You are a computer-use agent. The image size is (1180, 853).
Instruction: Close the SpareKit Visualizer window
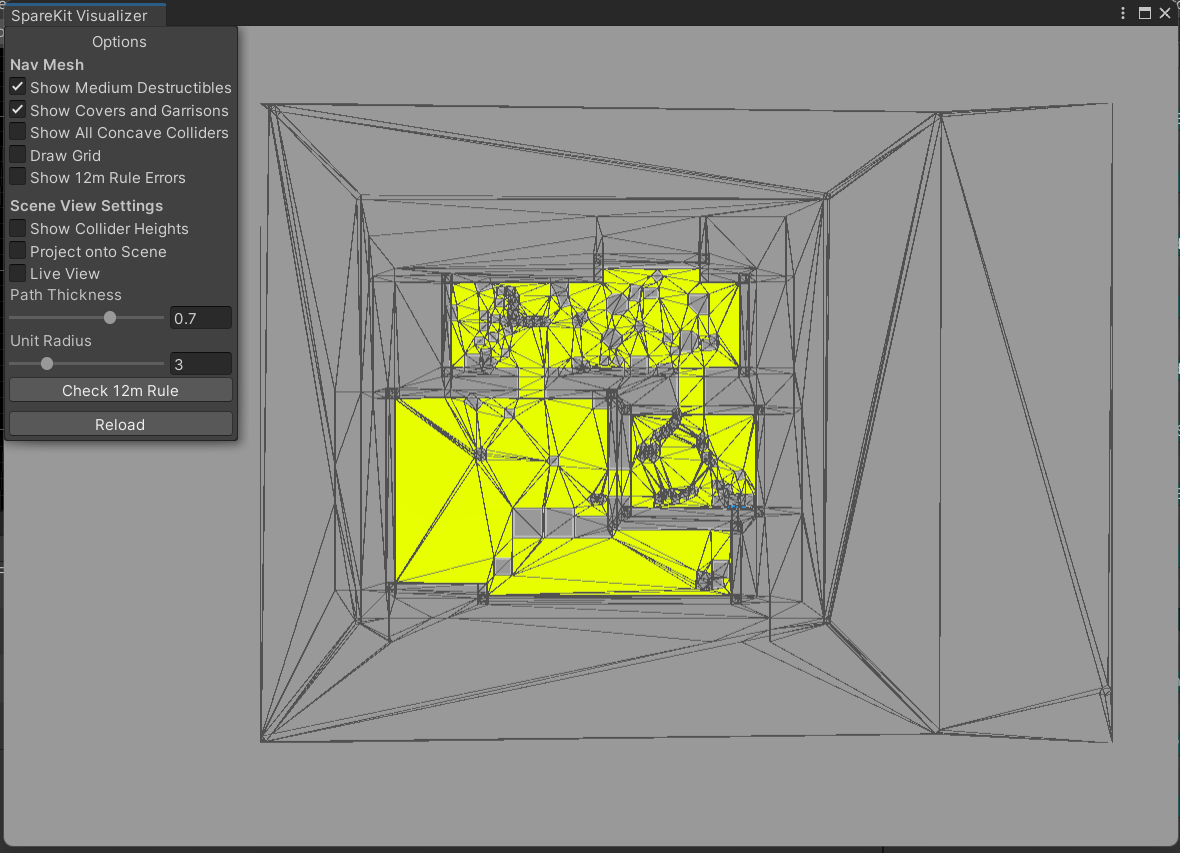click(1165, 14)
